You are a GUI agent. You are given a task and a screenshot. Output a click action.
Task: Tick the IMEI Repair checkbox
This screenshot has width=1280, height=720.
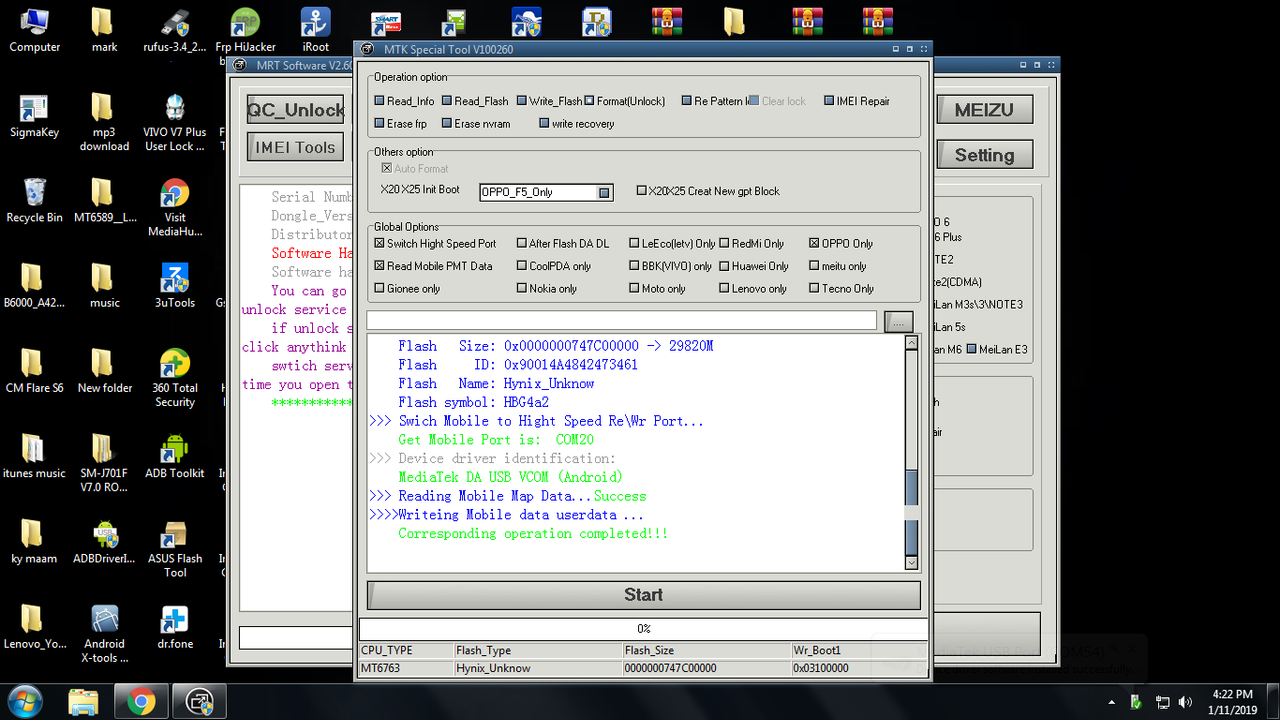pyautogui.click(x=829, y=101)
